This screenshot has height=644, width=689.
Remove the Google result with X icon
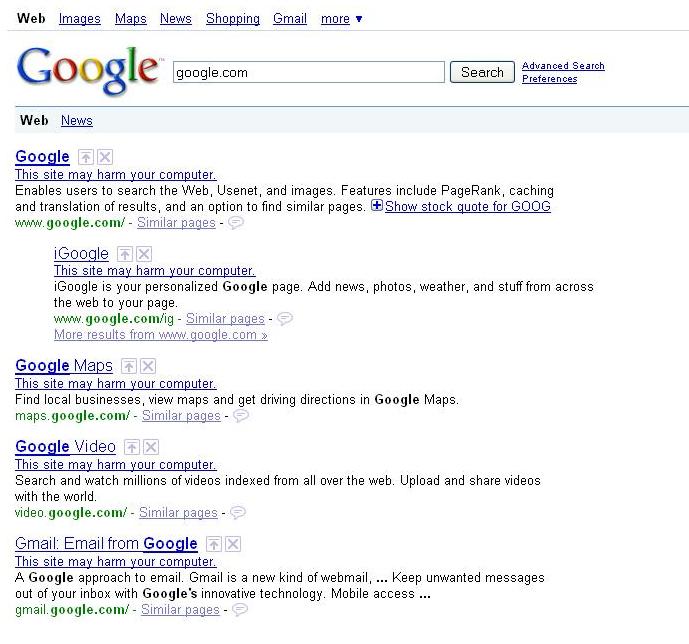(105, 157)
